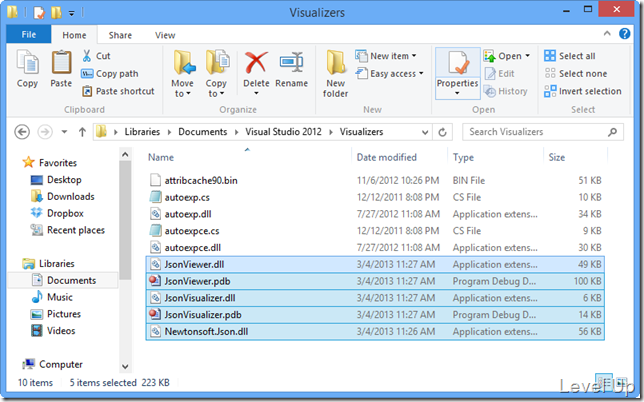
Task: Select Computer in navigation pane
Action: pyautogui.click(x=53, y=364)
